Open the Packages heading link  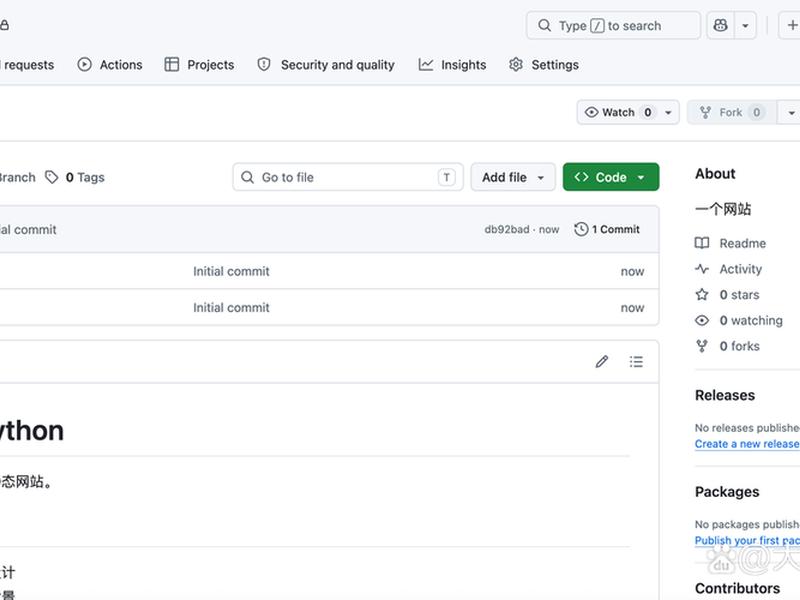coord(727,492)
